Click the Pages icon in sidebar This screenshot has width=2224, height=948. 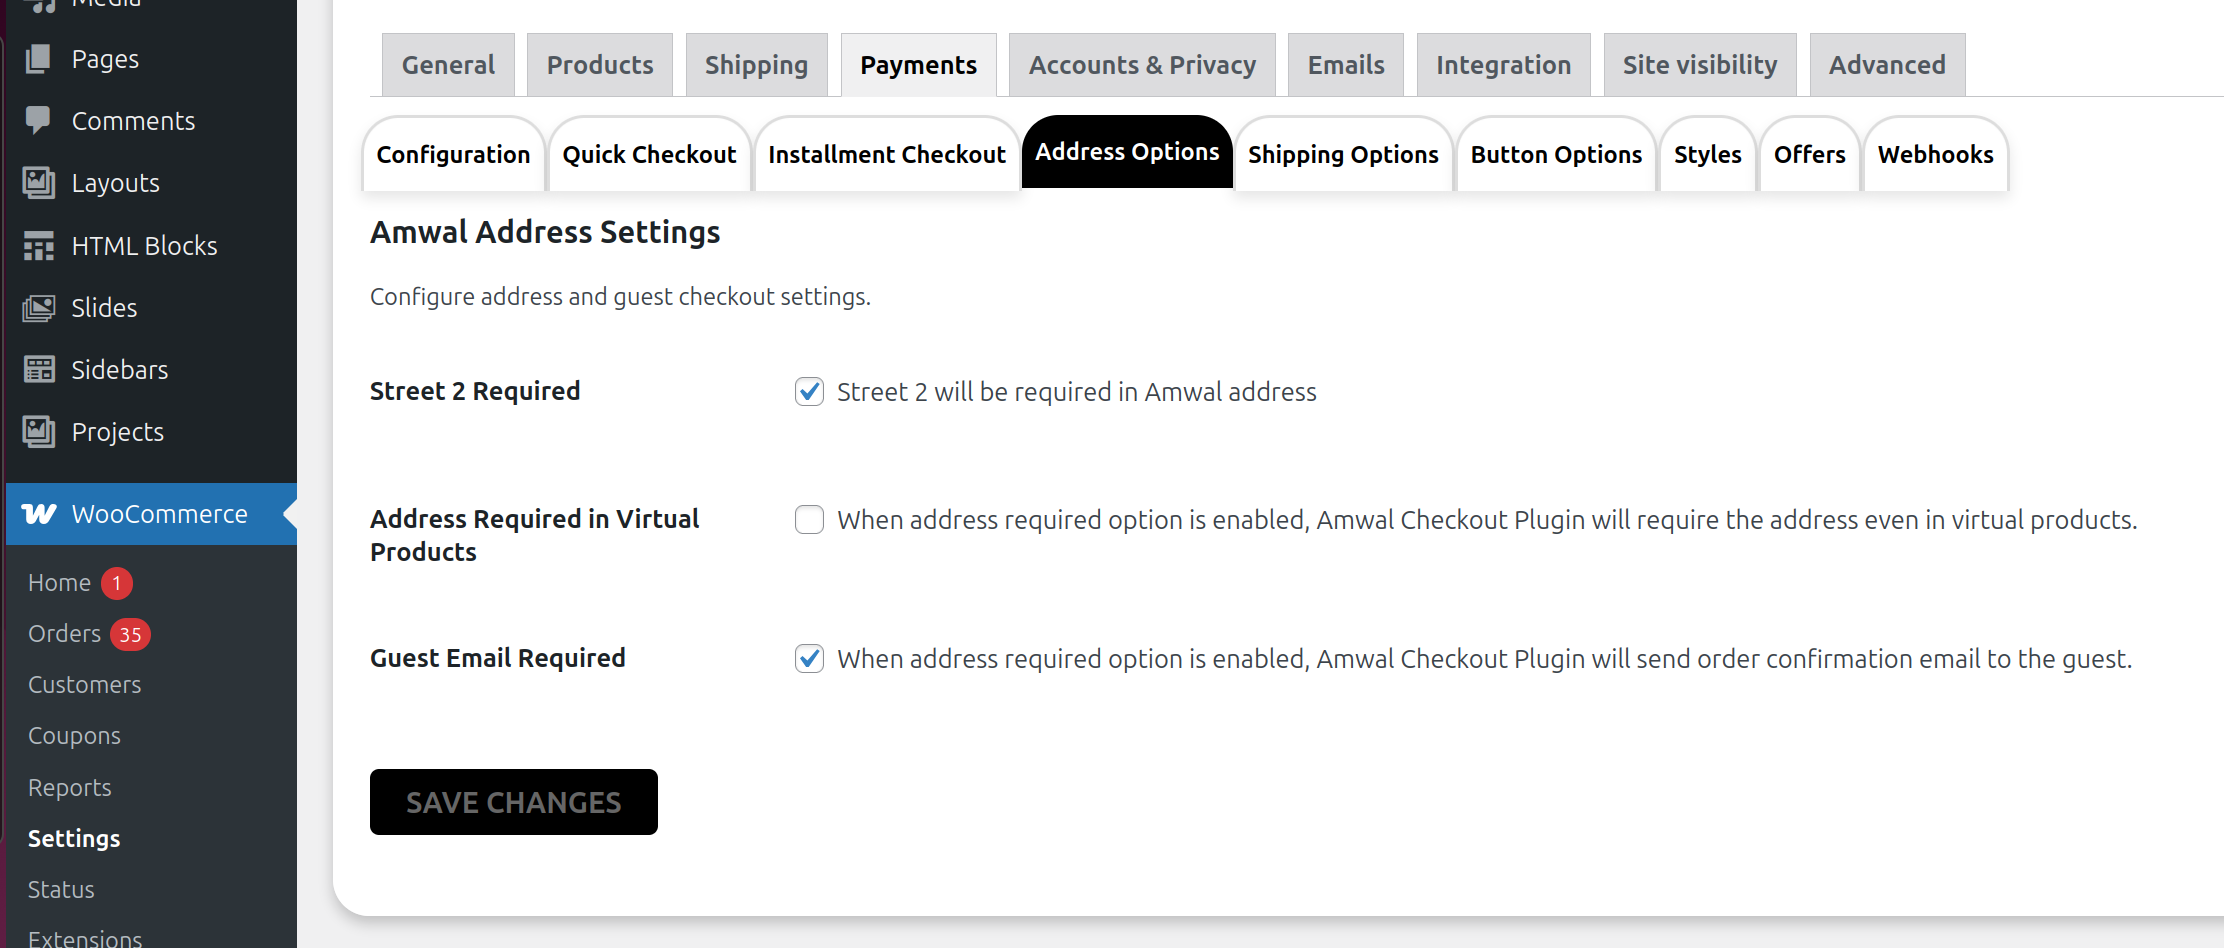(38, 59)
